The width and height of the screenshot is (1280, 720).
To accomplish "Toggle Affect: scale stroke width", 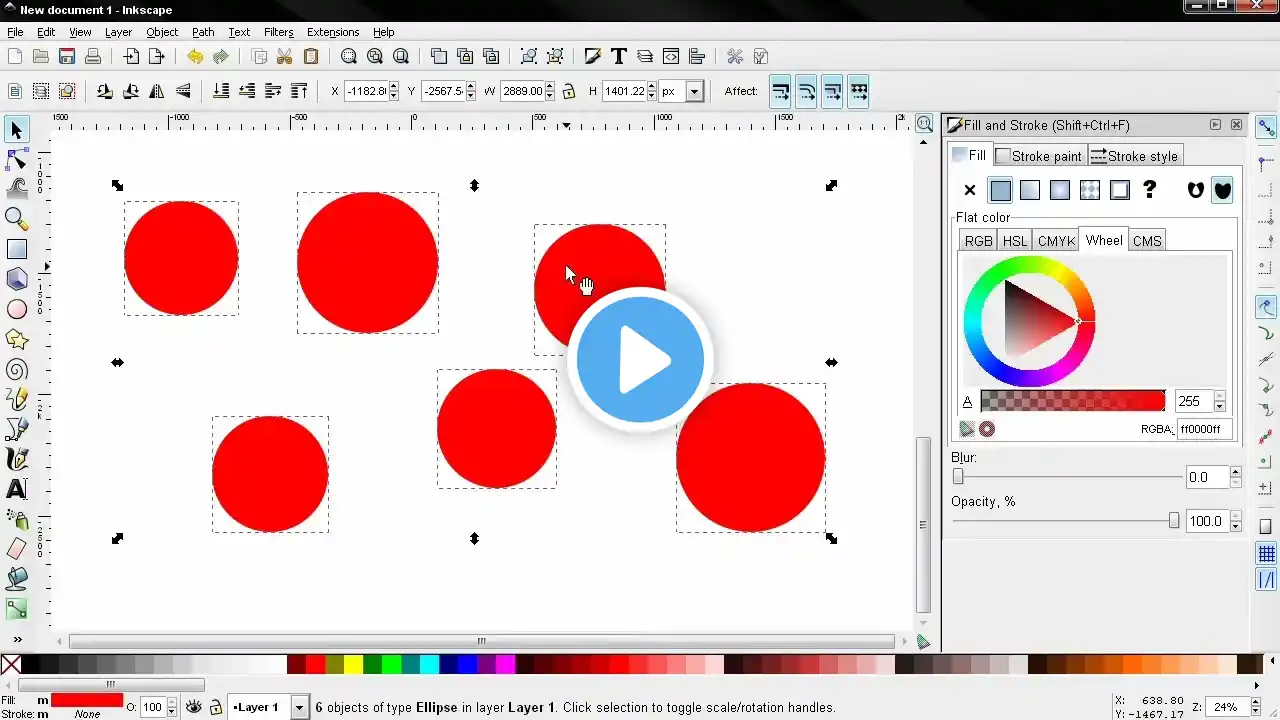I will click(x=781, y=91).
